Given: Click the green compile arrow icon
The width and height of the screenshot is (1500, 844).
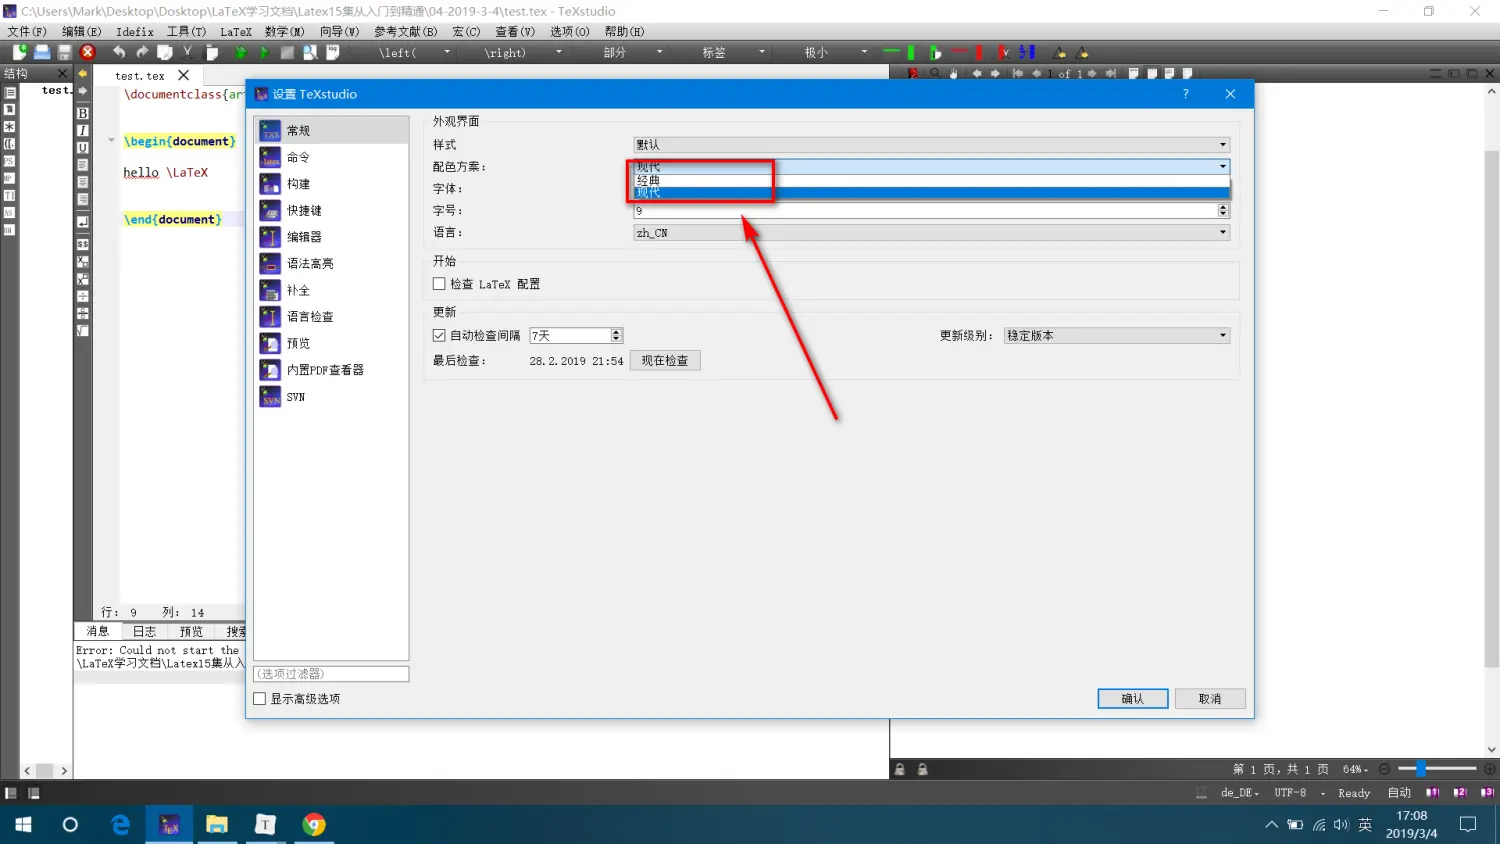Looking at the screenshot, I should (x=264, y=52).
